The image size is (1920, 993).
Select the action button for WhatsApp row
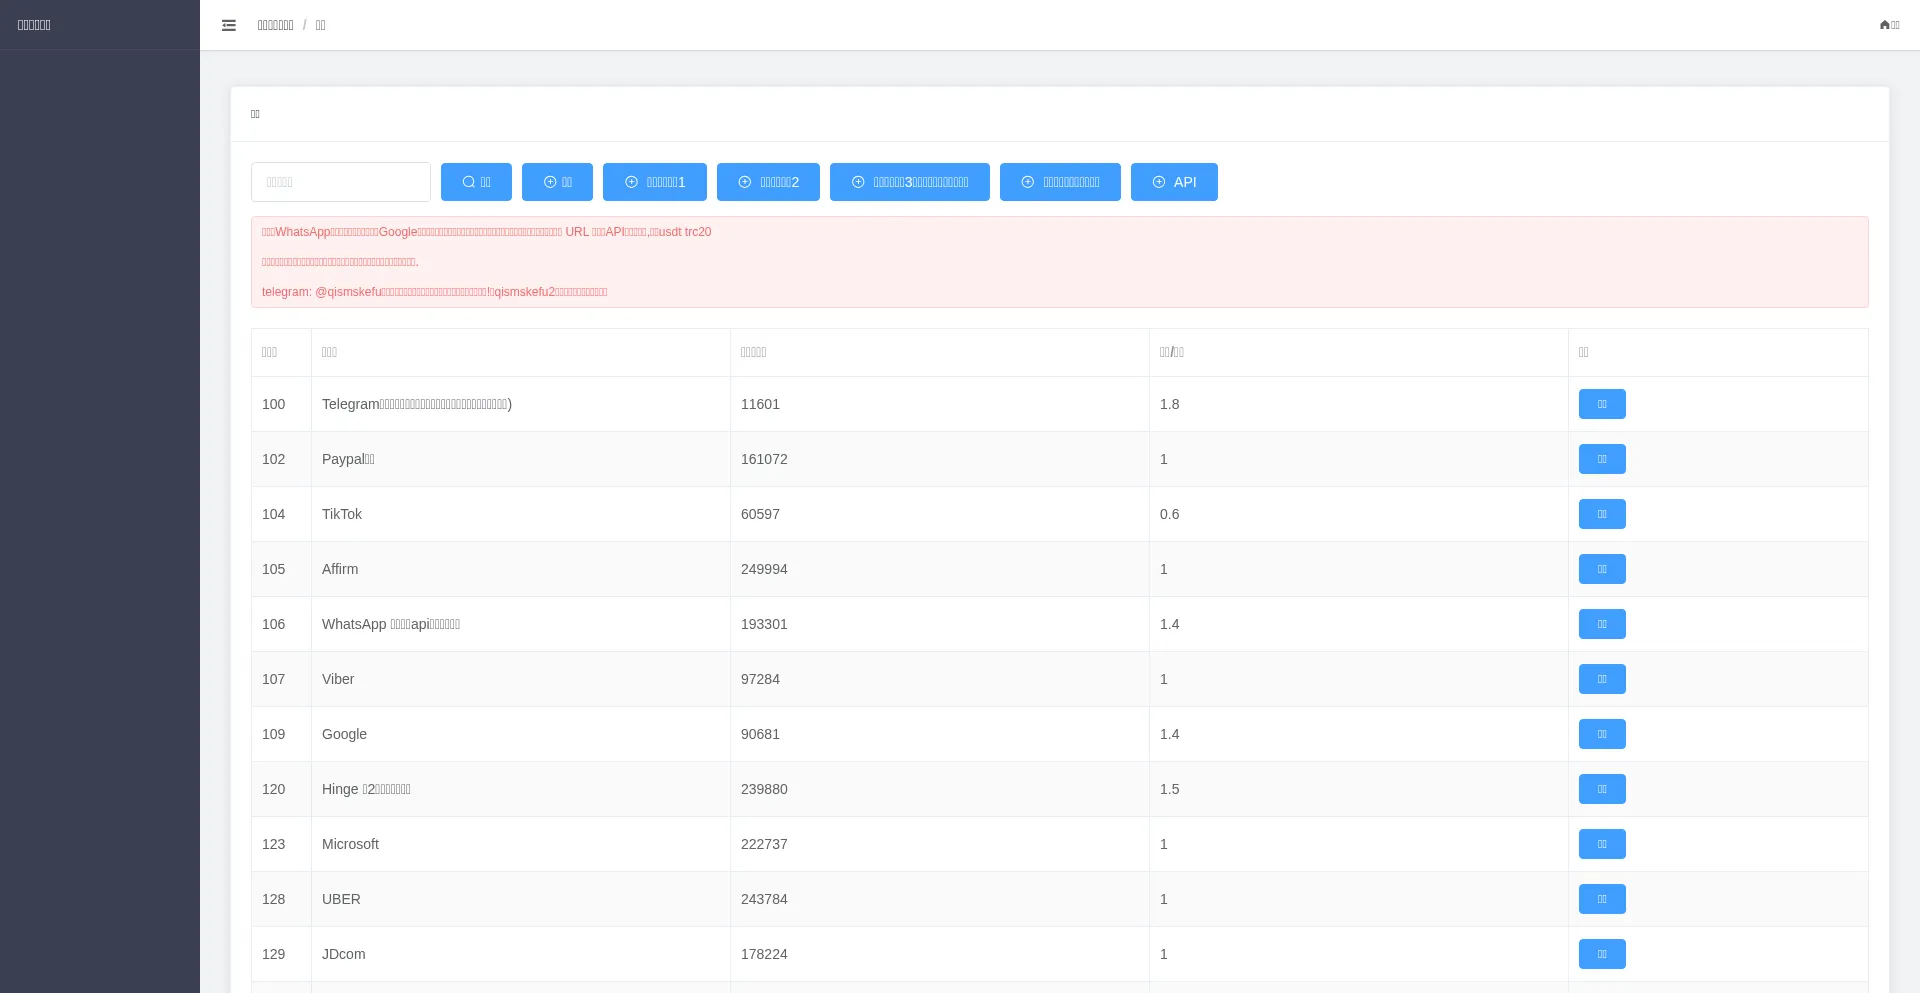1601,624
